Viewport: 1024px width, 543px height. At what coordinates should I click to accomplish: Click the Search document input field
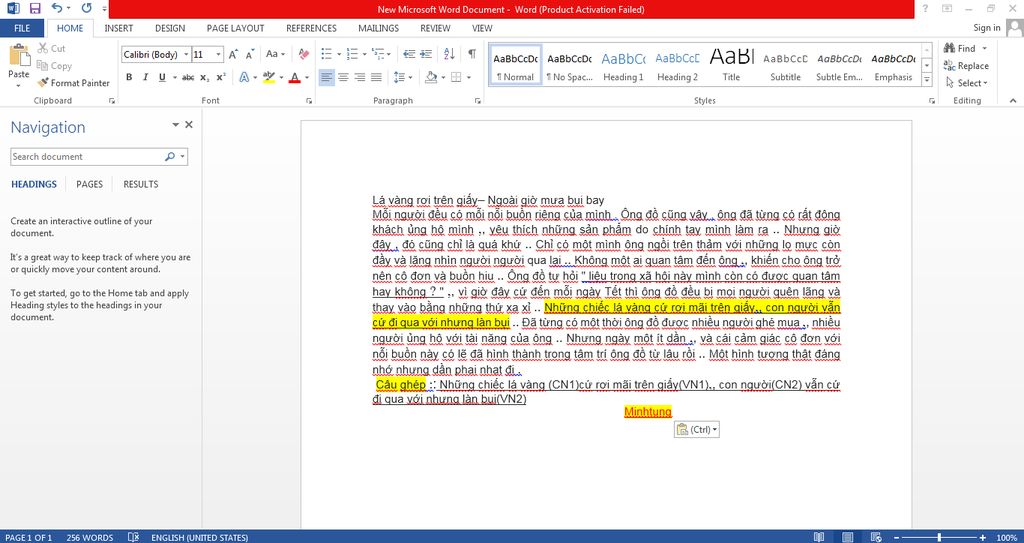coord(87,157)
